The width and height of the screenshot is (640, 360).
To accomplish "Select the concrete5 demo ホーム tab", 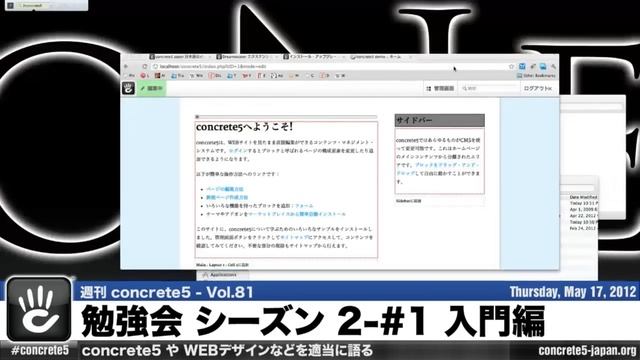I will click(x=380, y=57).
